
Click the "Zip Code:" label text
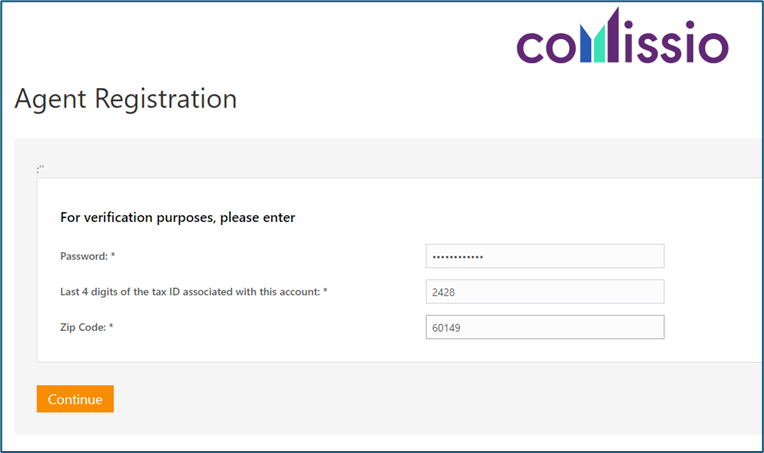(83, 327)
